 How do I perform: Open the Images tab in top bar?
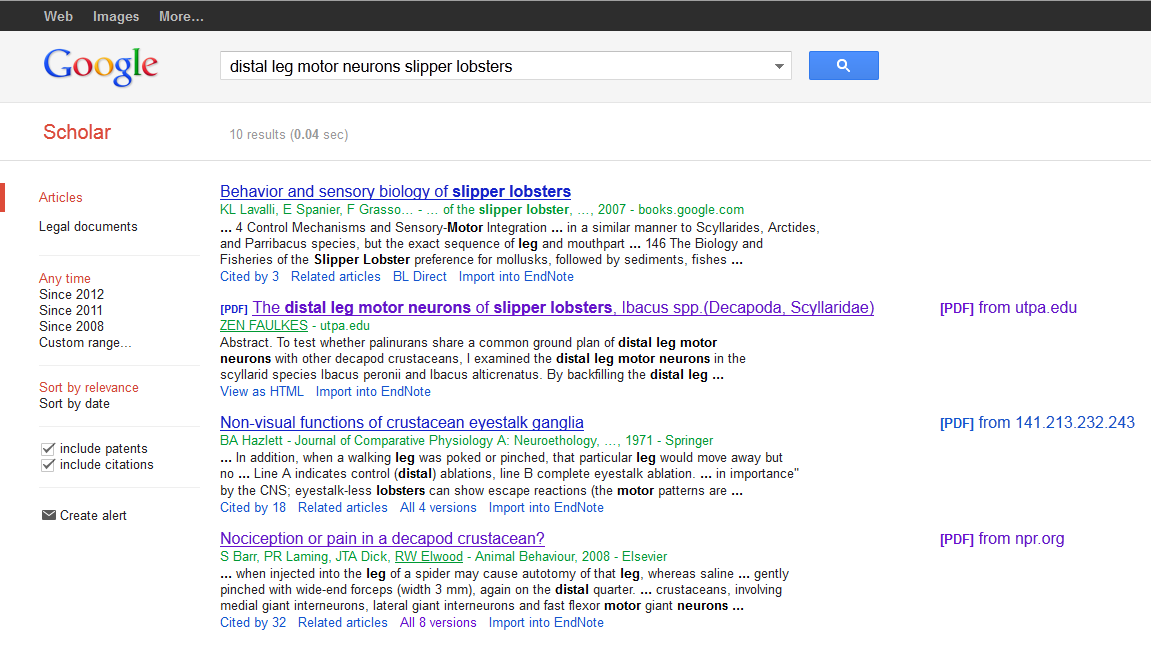click(x=116, y=16)
